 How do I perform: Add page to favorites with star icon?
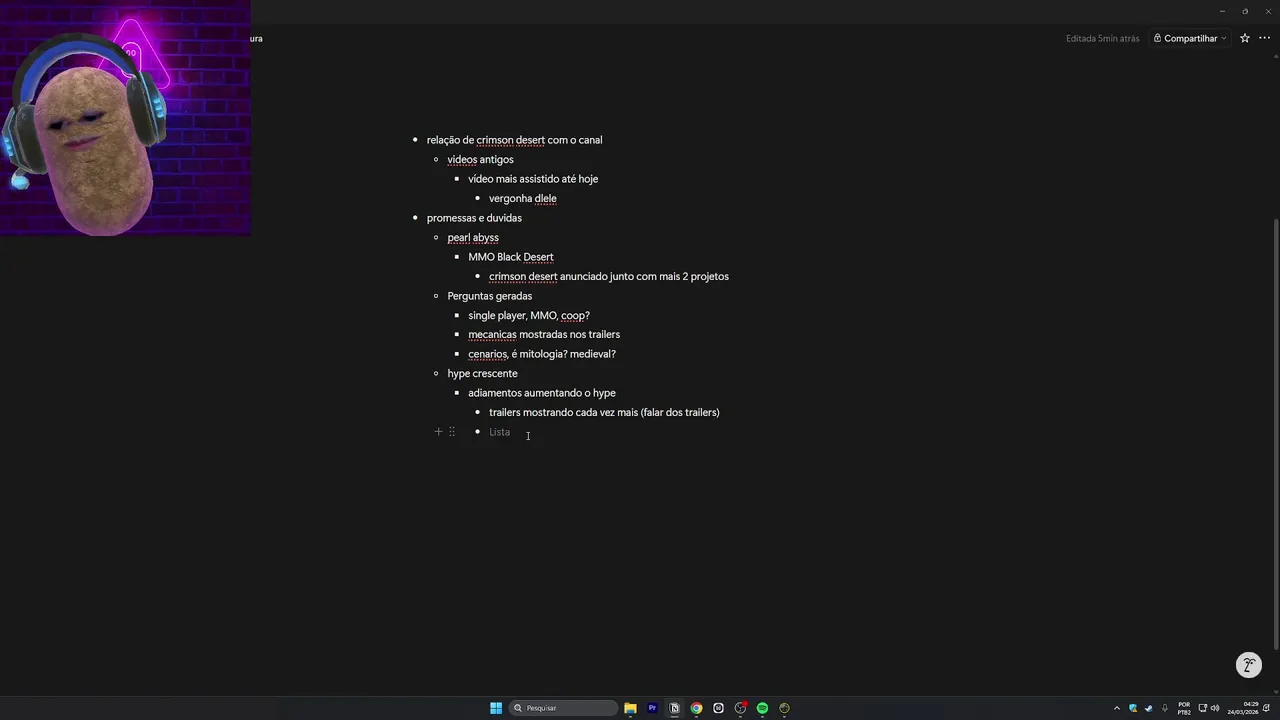point(1245,38)
